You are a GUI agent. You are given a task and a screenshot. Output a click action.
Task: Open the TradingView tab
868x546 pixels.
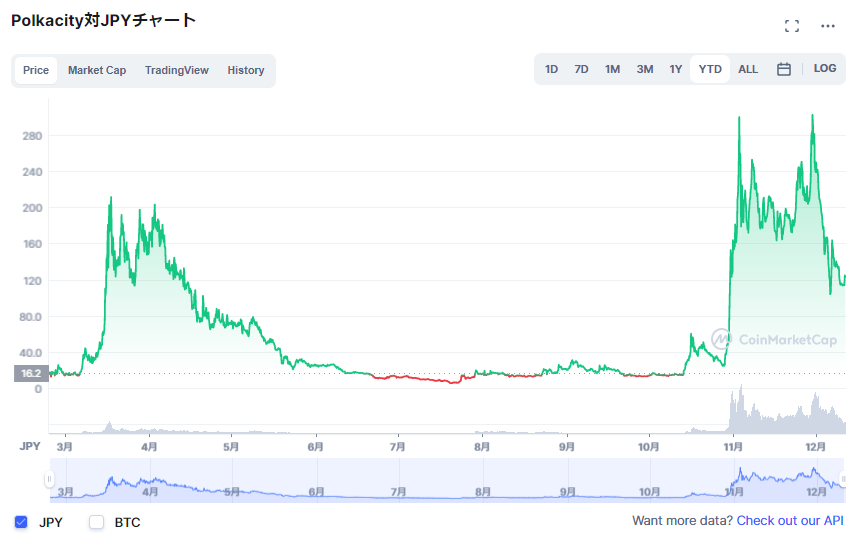click(x=177, y=70)
